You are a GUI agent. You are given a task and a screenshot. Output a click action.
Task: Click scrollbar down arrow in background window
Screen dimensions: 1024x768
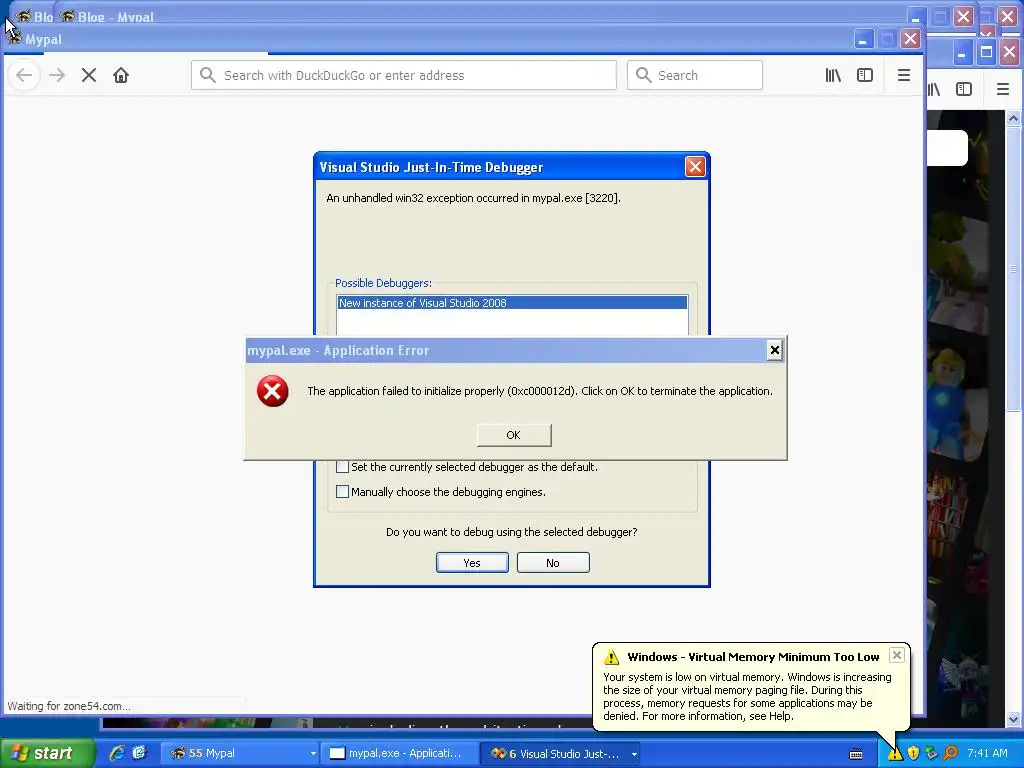(1014, 720)
